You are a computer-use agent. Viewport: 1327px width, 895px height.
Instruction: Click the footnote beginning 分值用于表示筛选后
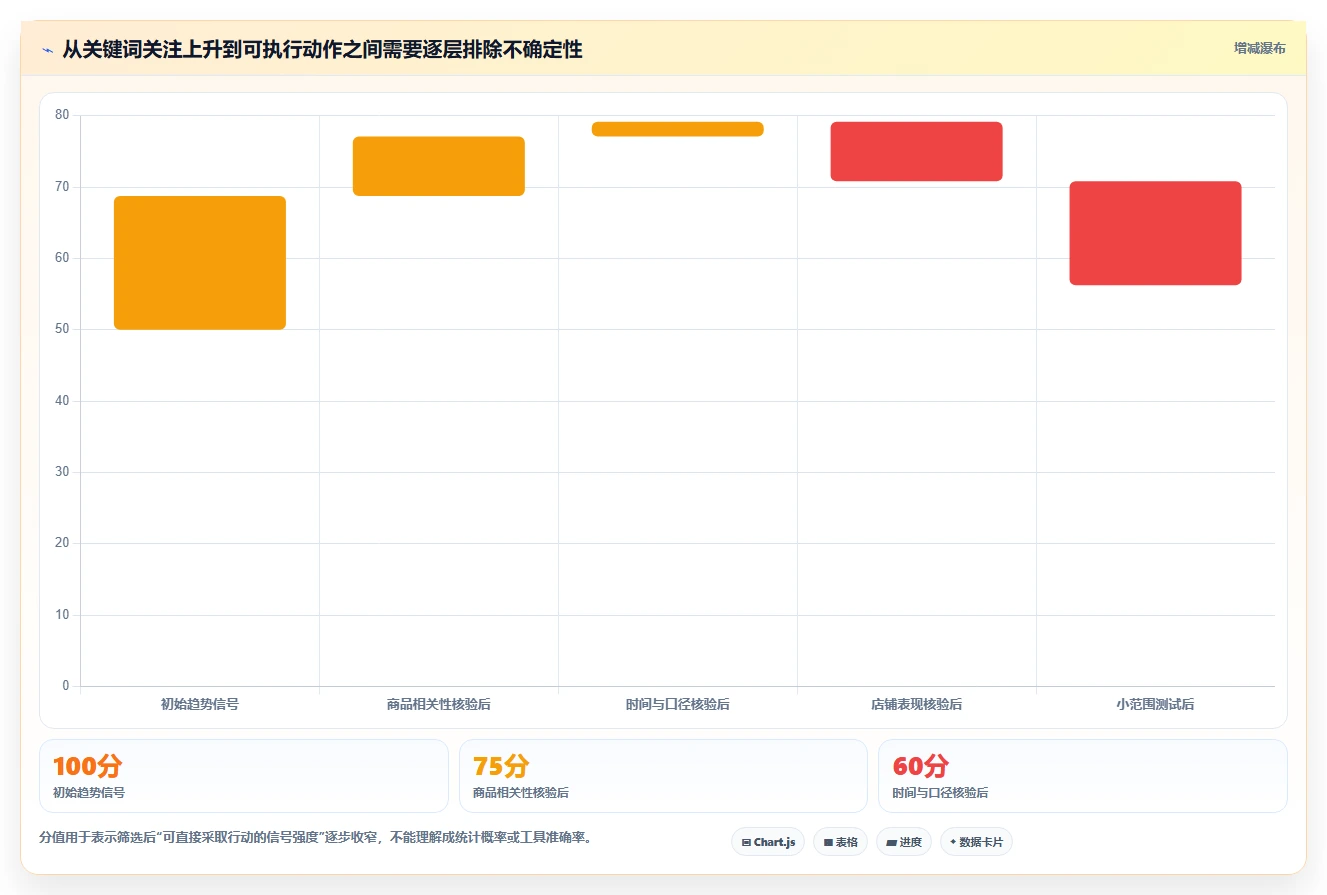315,838
